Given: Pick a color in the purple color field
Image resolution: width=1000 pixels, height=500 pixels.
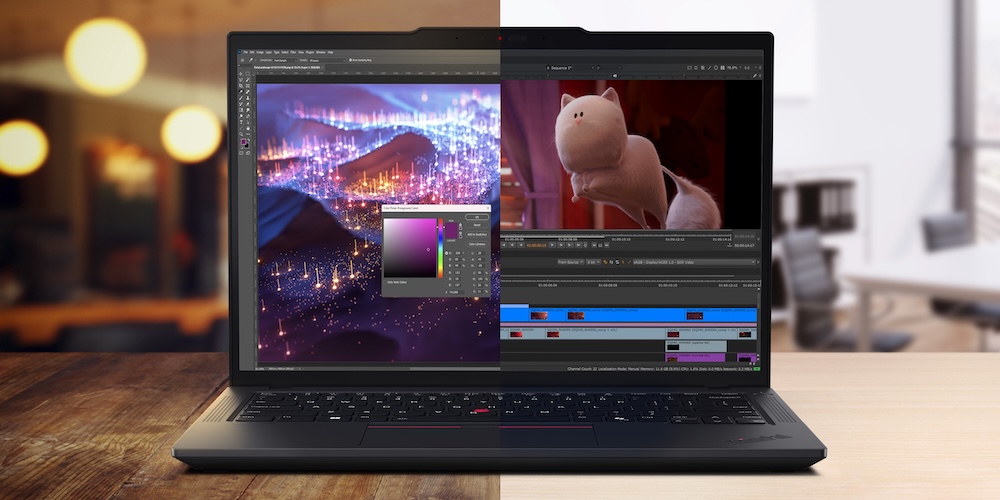Looking at the screenshot, I should click(x=409, y=247).
